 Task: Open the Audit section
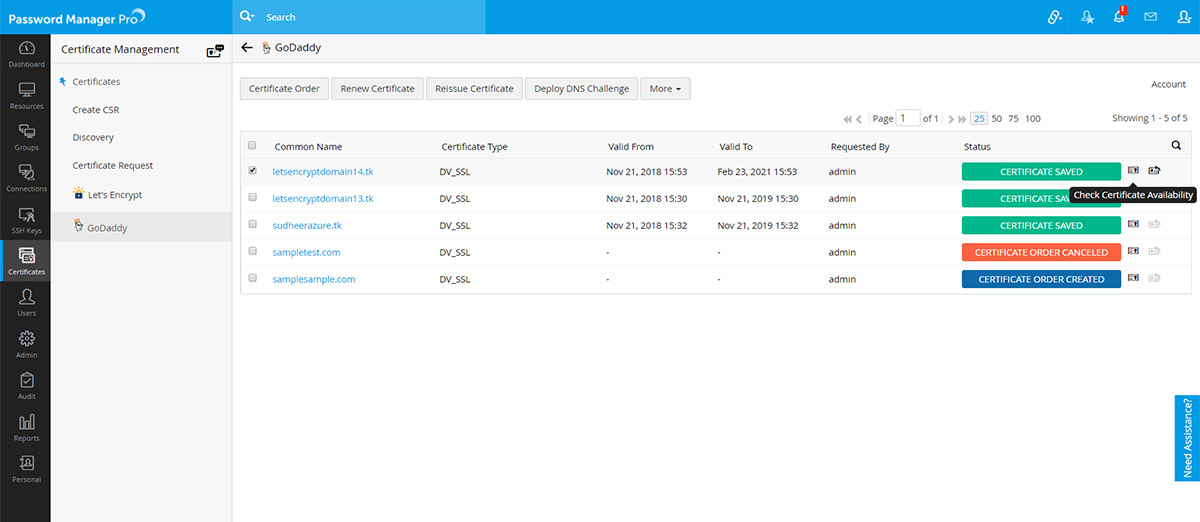[x=26, y=386]
